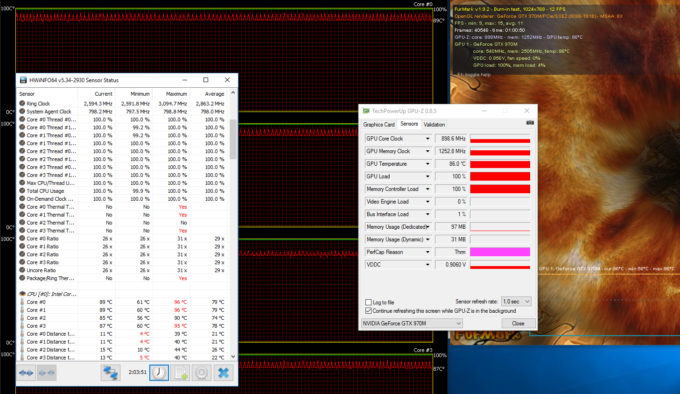Click the GPU Load red graph bar
Screen dimensions: 680x394
coord(500,176)
